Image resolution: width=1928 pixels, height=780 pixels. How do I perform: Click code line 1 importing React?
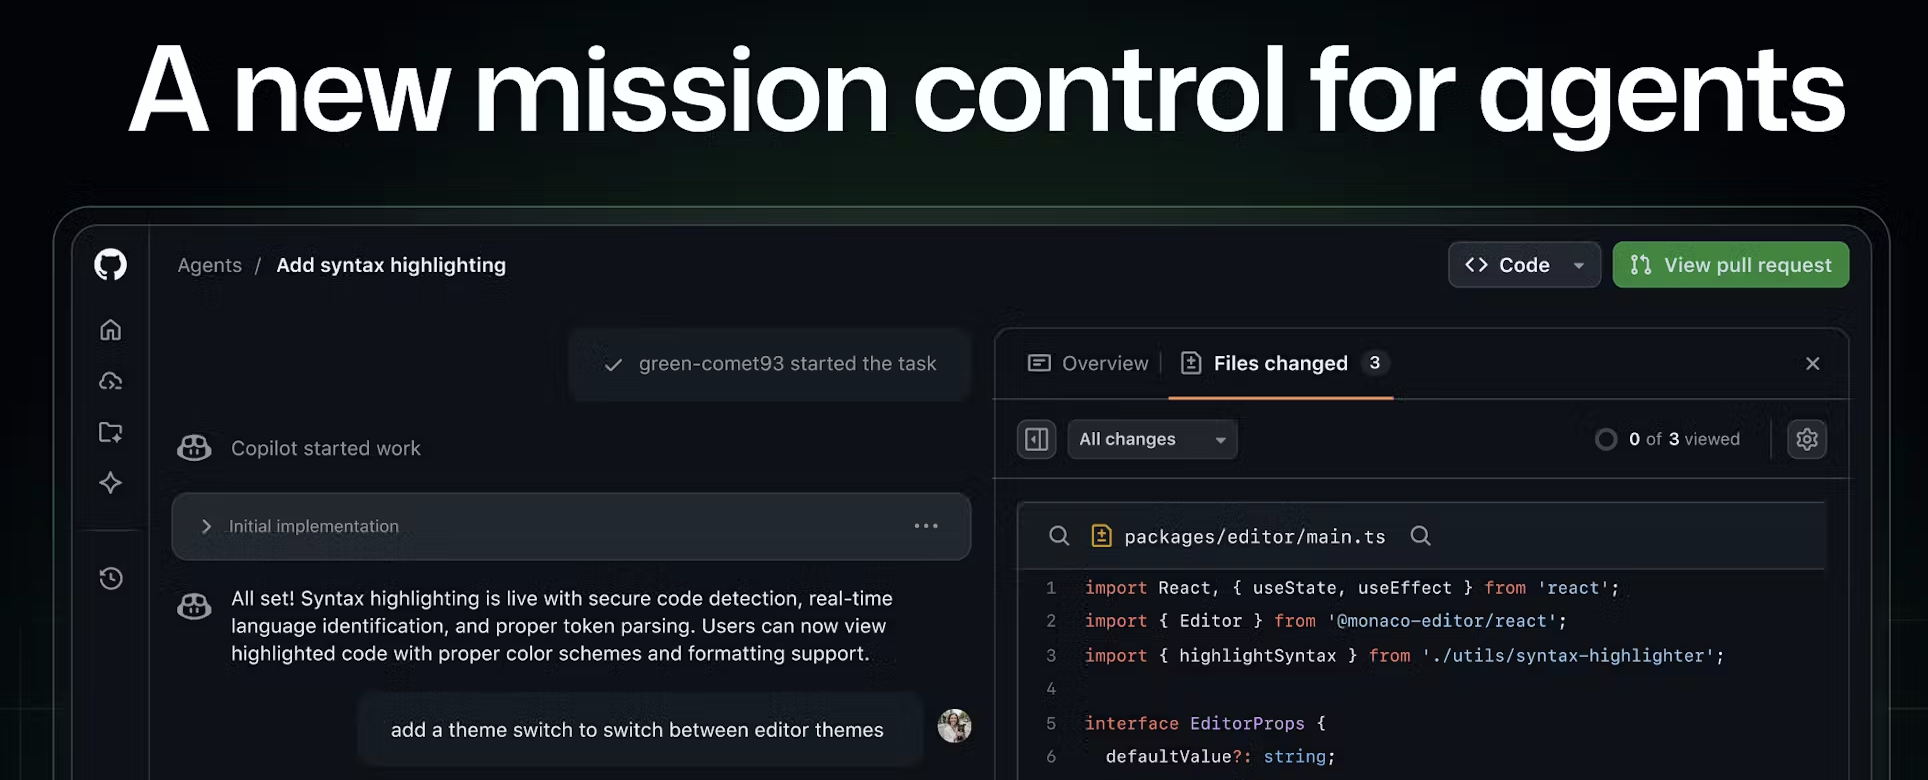pyautogui.click(x=1352, y=588)
